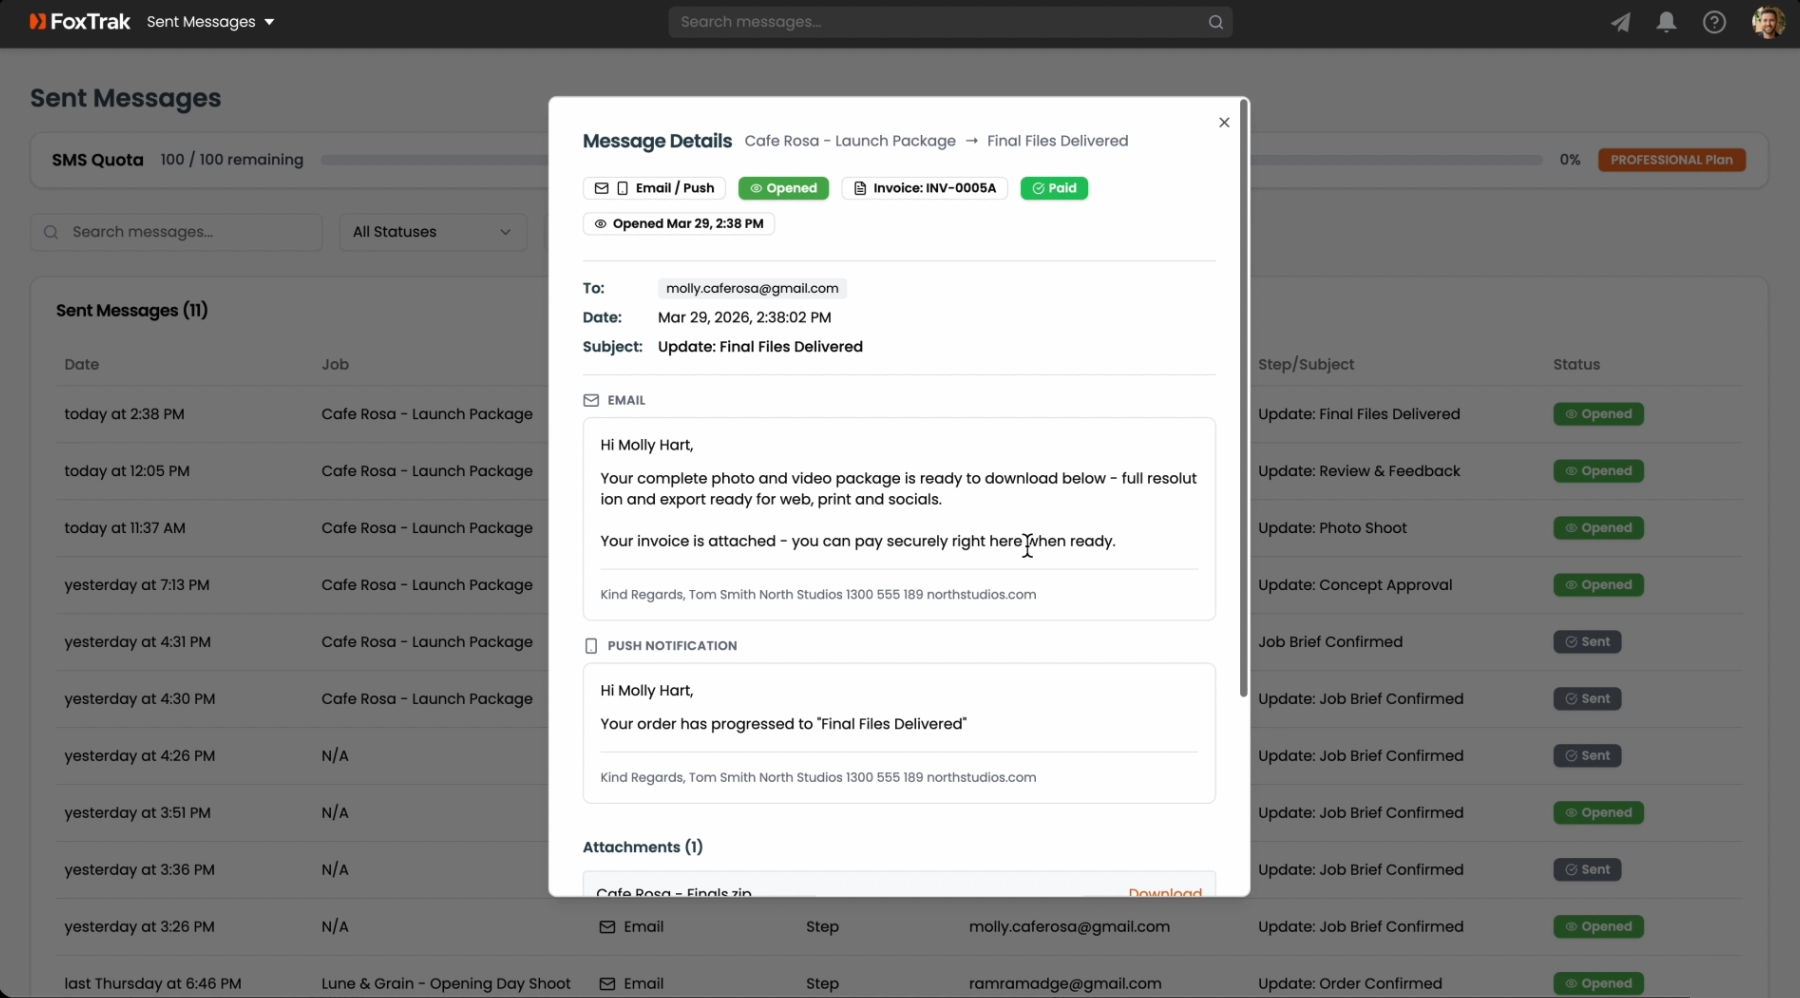Image resolution: width=1800 pixels, height=998 pixels.
Task: Click the Opened Mar 29, 2:38 PM badge
Action: [679, 224]
